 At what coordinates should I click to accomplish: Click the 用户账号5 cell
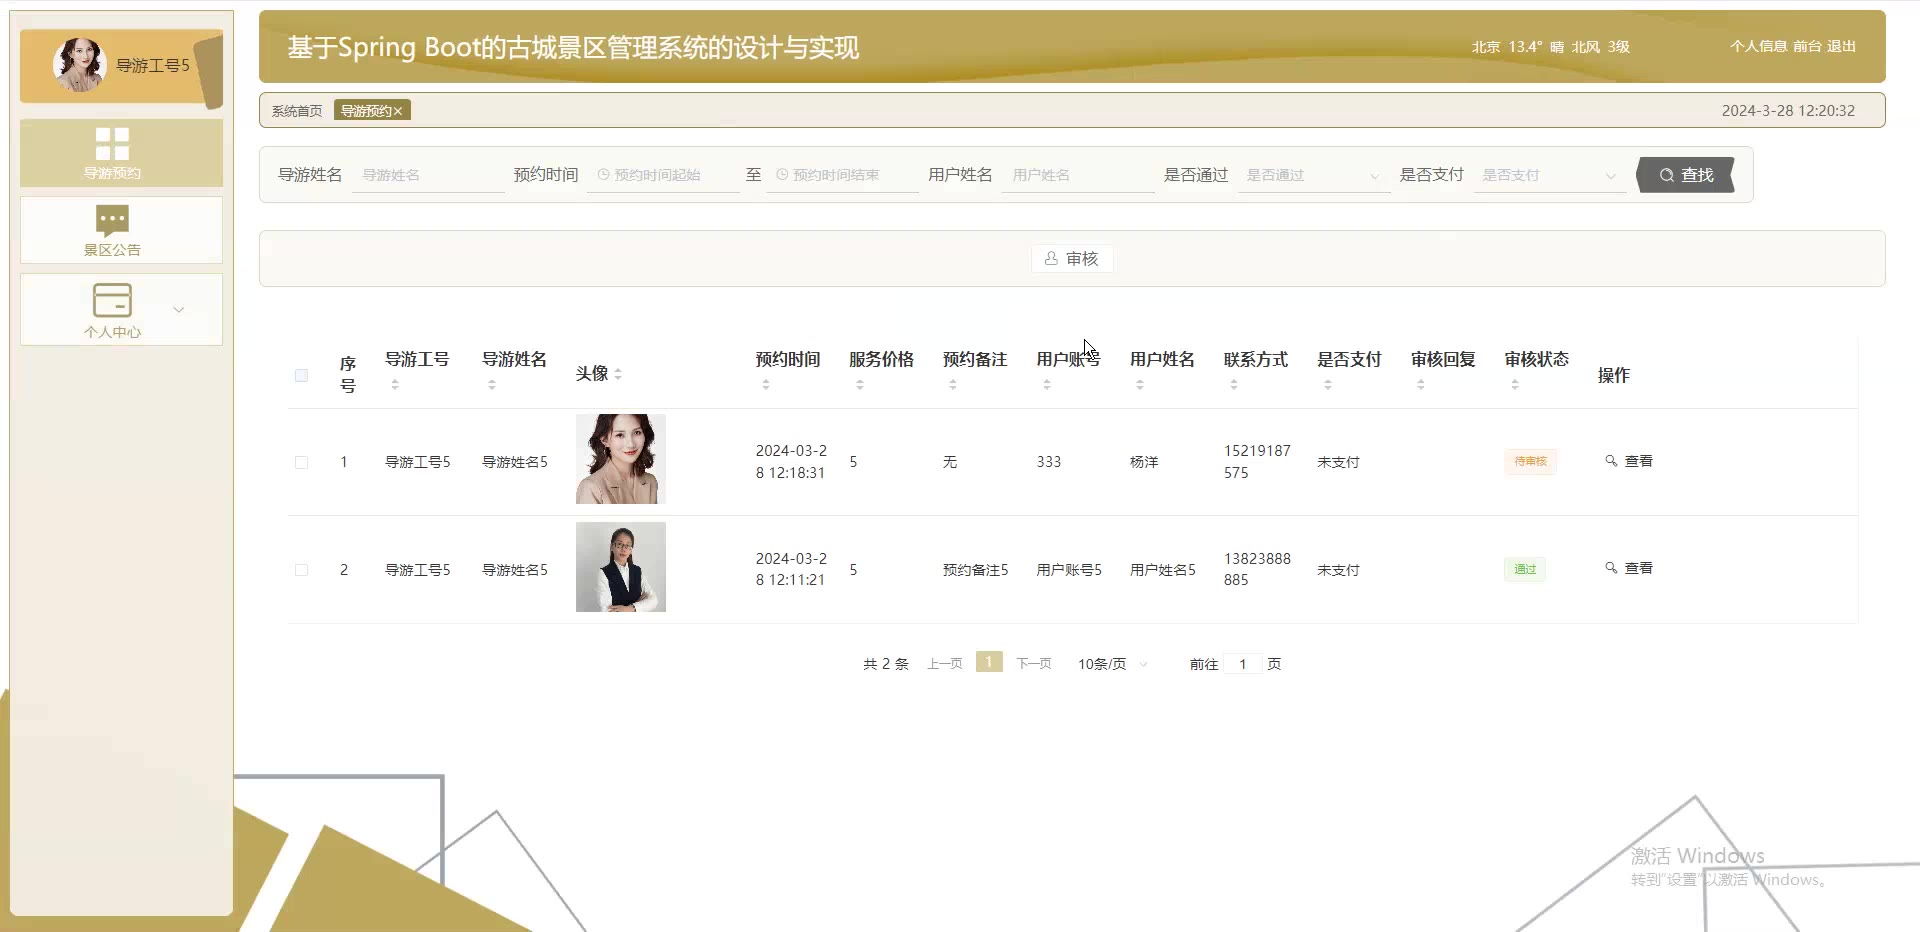point(1069,570)
